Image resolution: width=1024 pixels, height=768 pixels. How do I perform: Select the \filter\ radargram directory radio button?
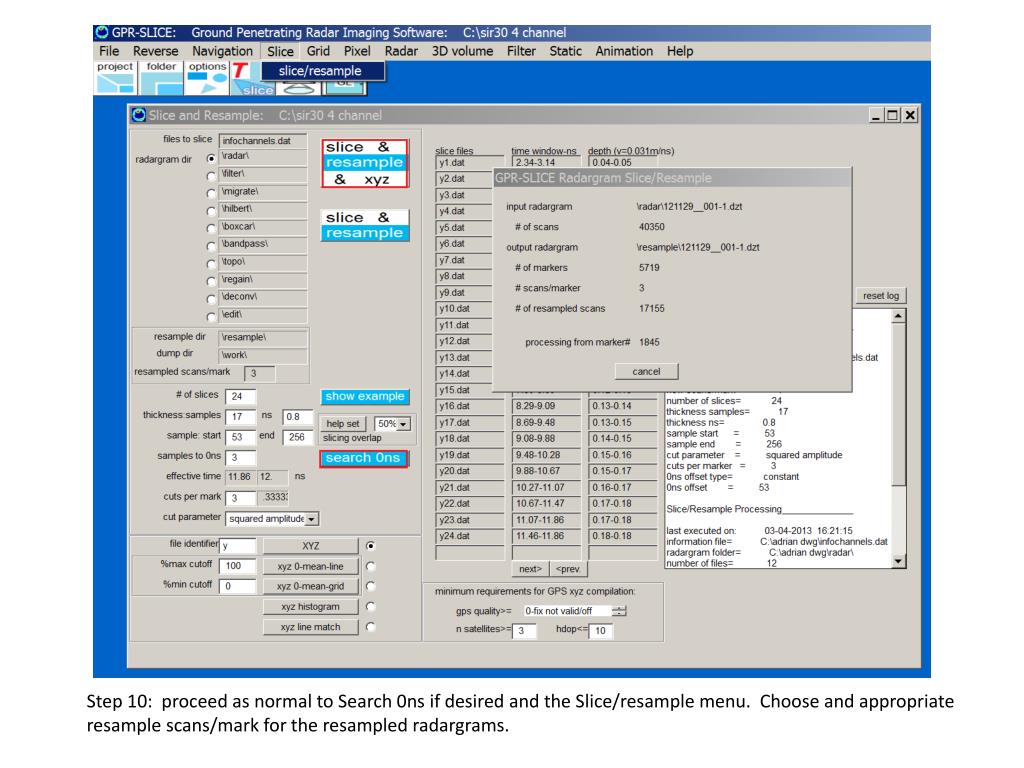click(210, 176)
